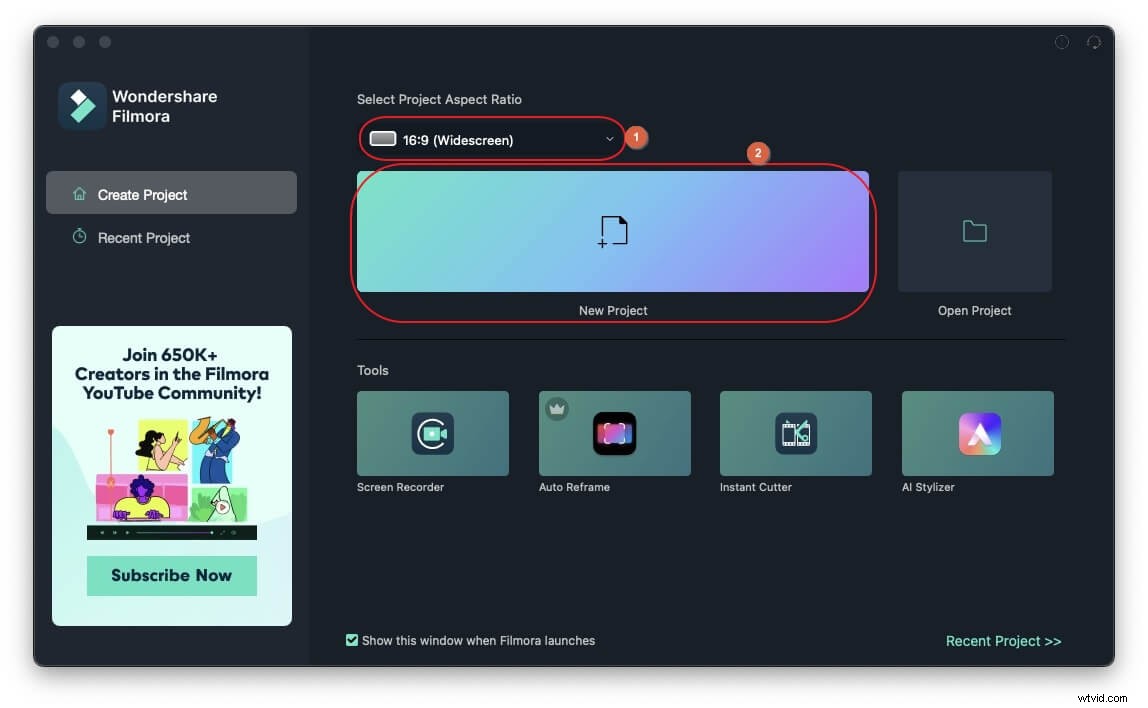Select Create Project in the sidebar
The width and height of the screenshot is (1148, 708).
pyautogui.click(x=140, y=193)
